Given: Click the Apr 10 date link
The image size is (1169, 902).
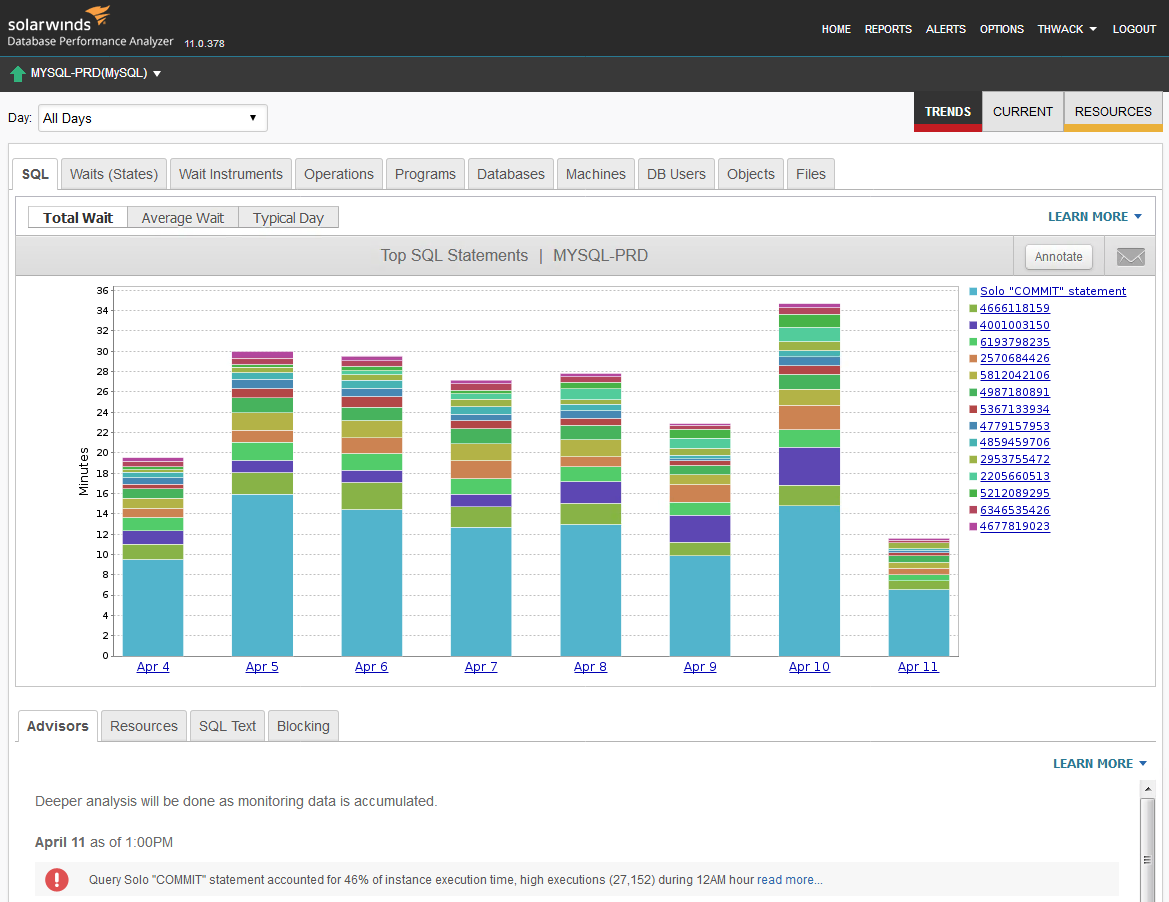Looking at the screenshot, I should [810, 666].
